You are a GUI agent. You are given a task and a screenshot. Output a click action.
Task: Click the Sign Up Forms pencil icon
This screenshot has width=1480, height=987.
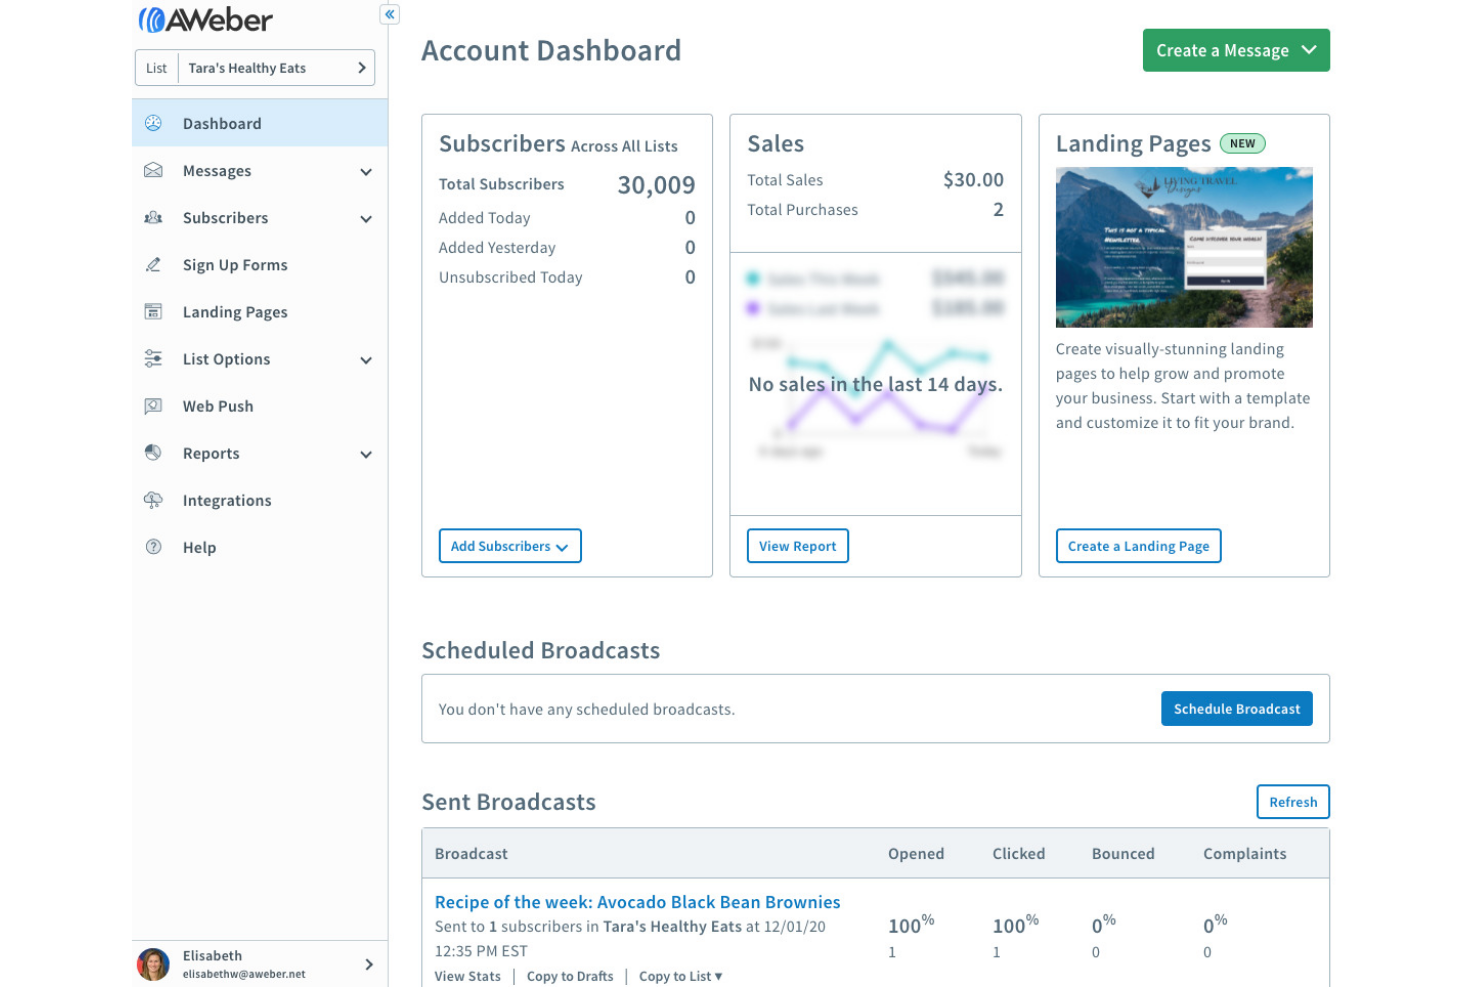tap(153, 264)
